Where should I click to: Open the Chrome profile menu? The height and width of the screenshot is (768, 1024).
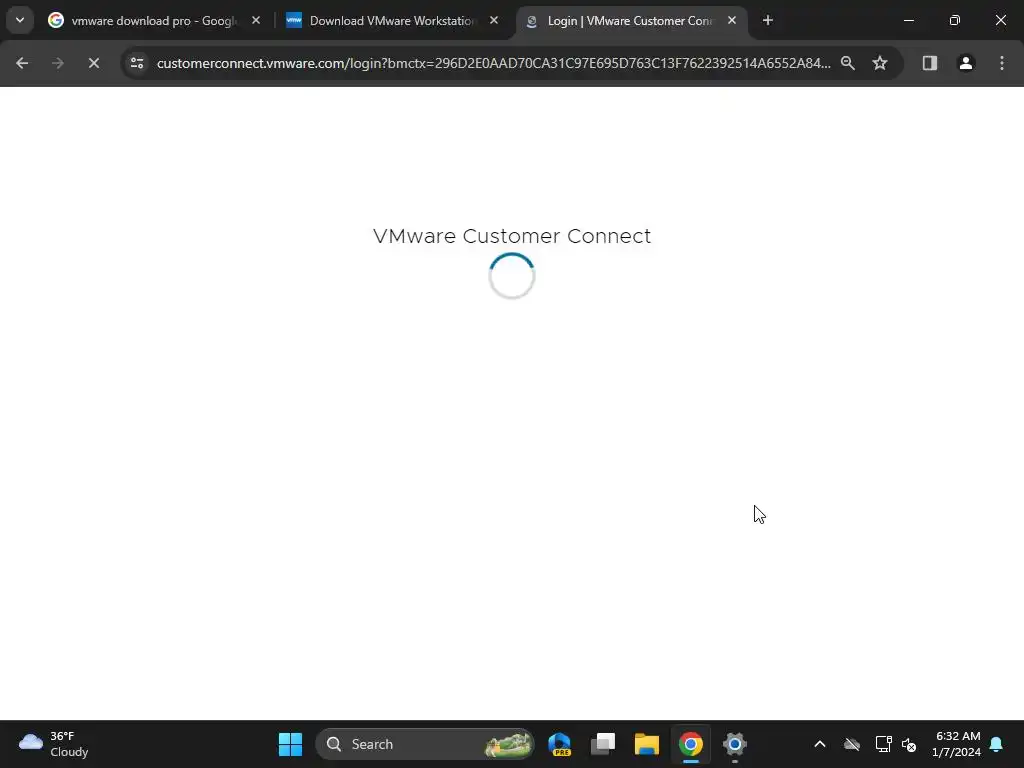click(966, 63)
